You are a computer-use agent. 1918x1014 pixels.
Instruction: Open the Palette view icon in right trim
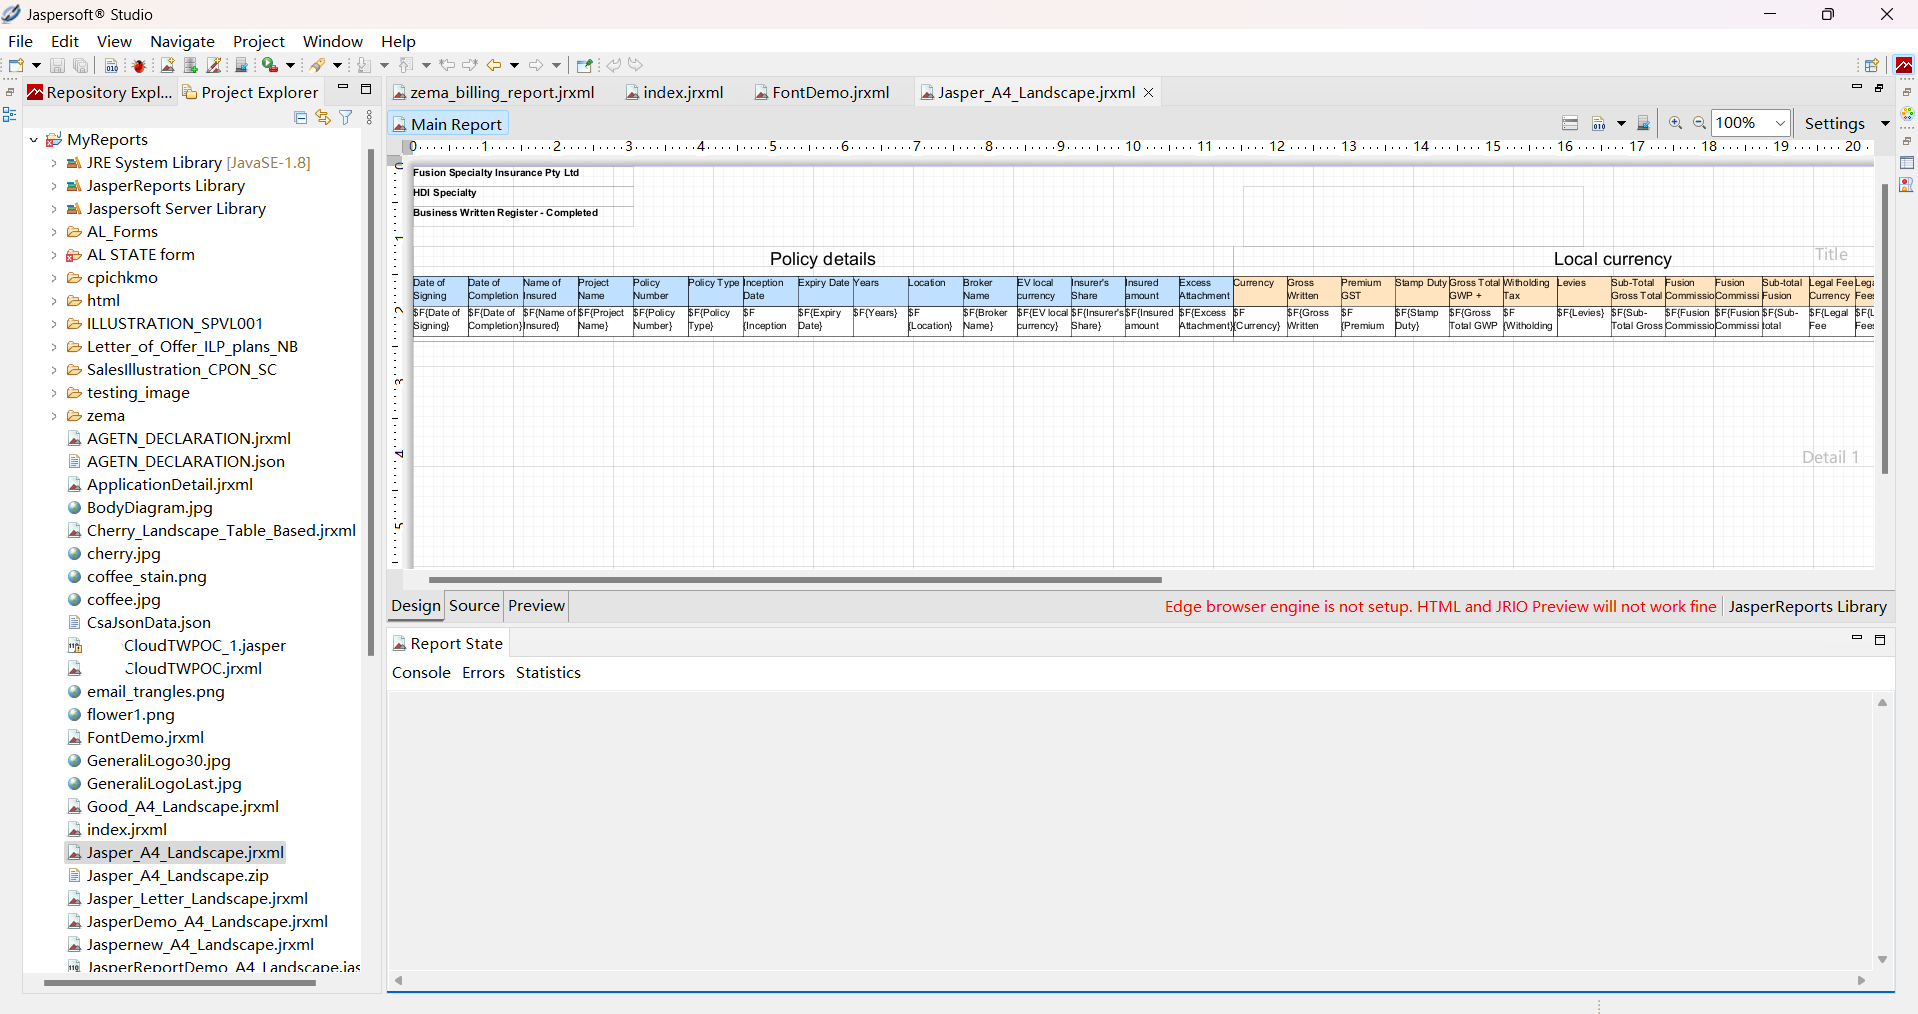1907,114
